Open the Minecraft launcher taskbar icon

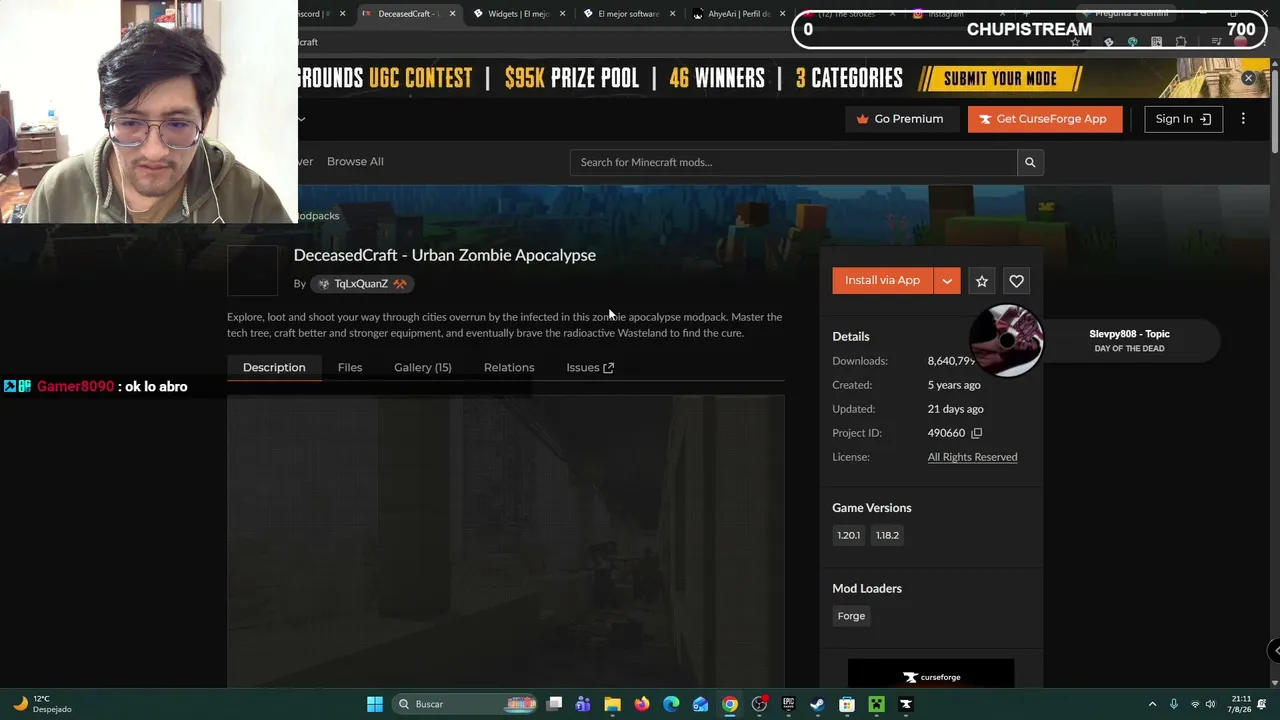pos(876,704)
